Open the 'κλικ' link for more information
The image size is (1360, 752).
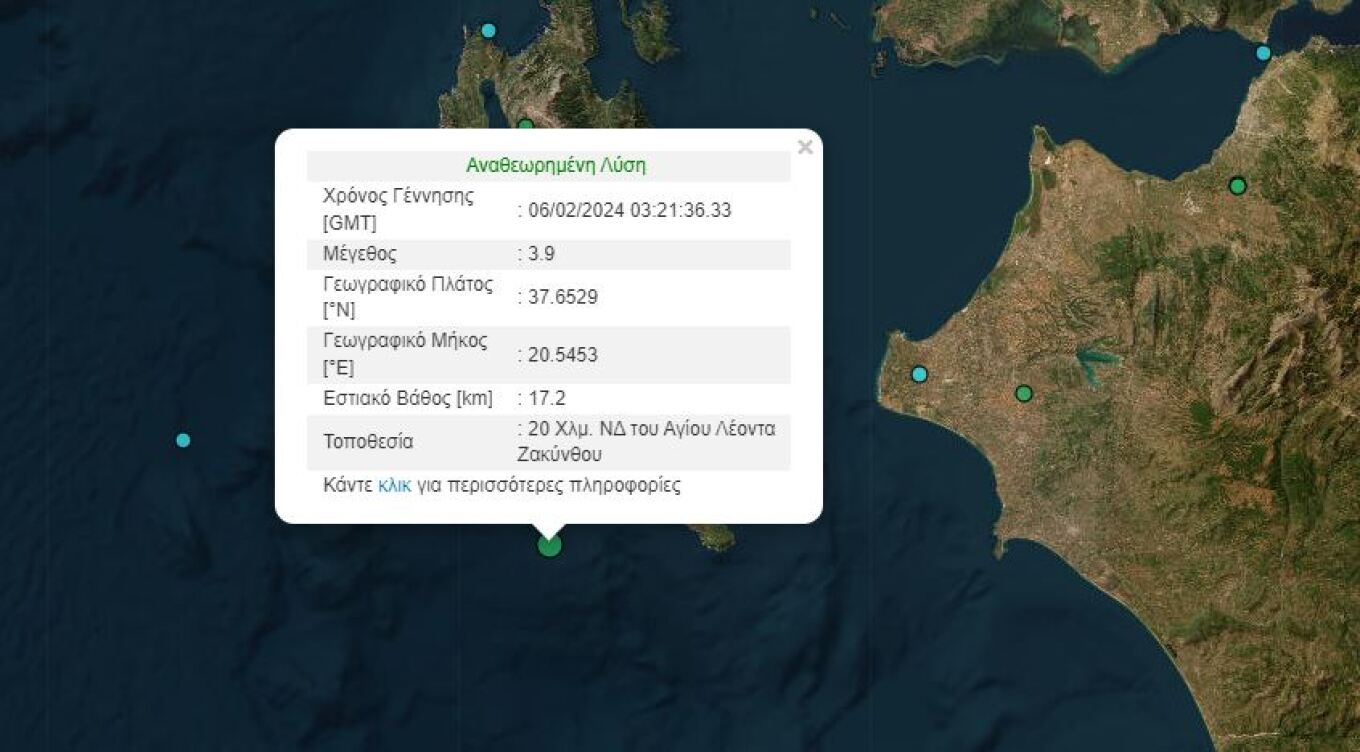point(394,486)
